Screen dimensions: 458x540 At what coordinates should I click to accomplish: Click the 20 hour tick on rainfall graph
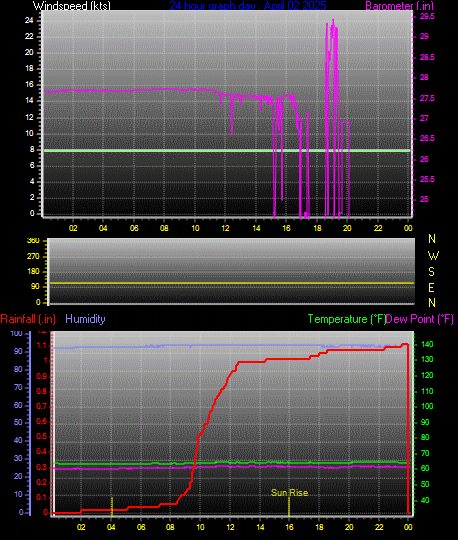pyautogui.click(x=349, y=527)
